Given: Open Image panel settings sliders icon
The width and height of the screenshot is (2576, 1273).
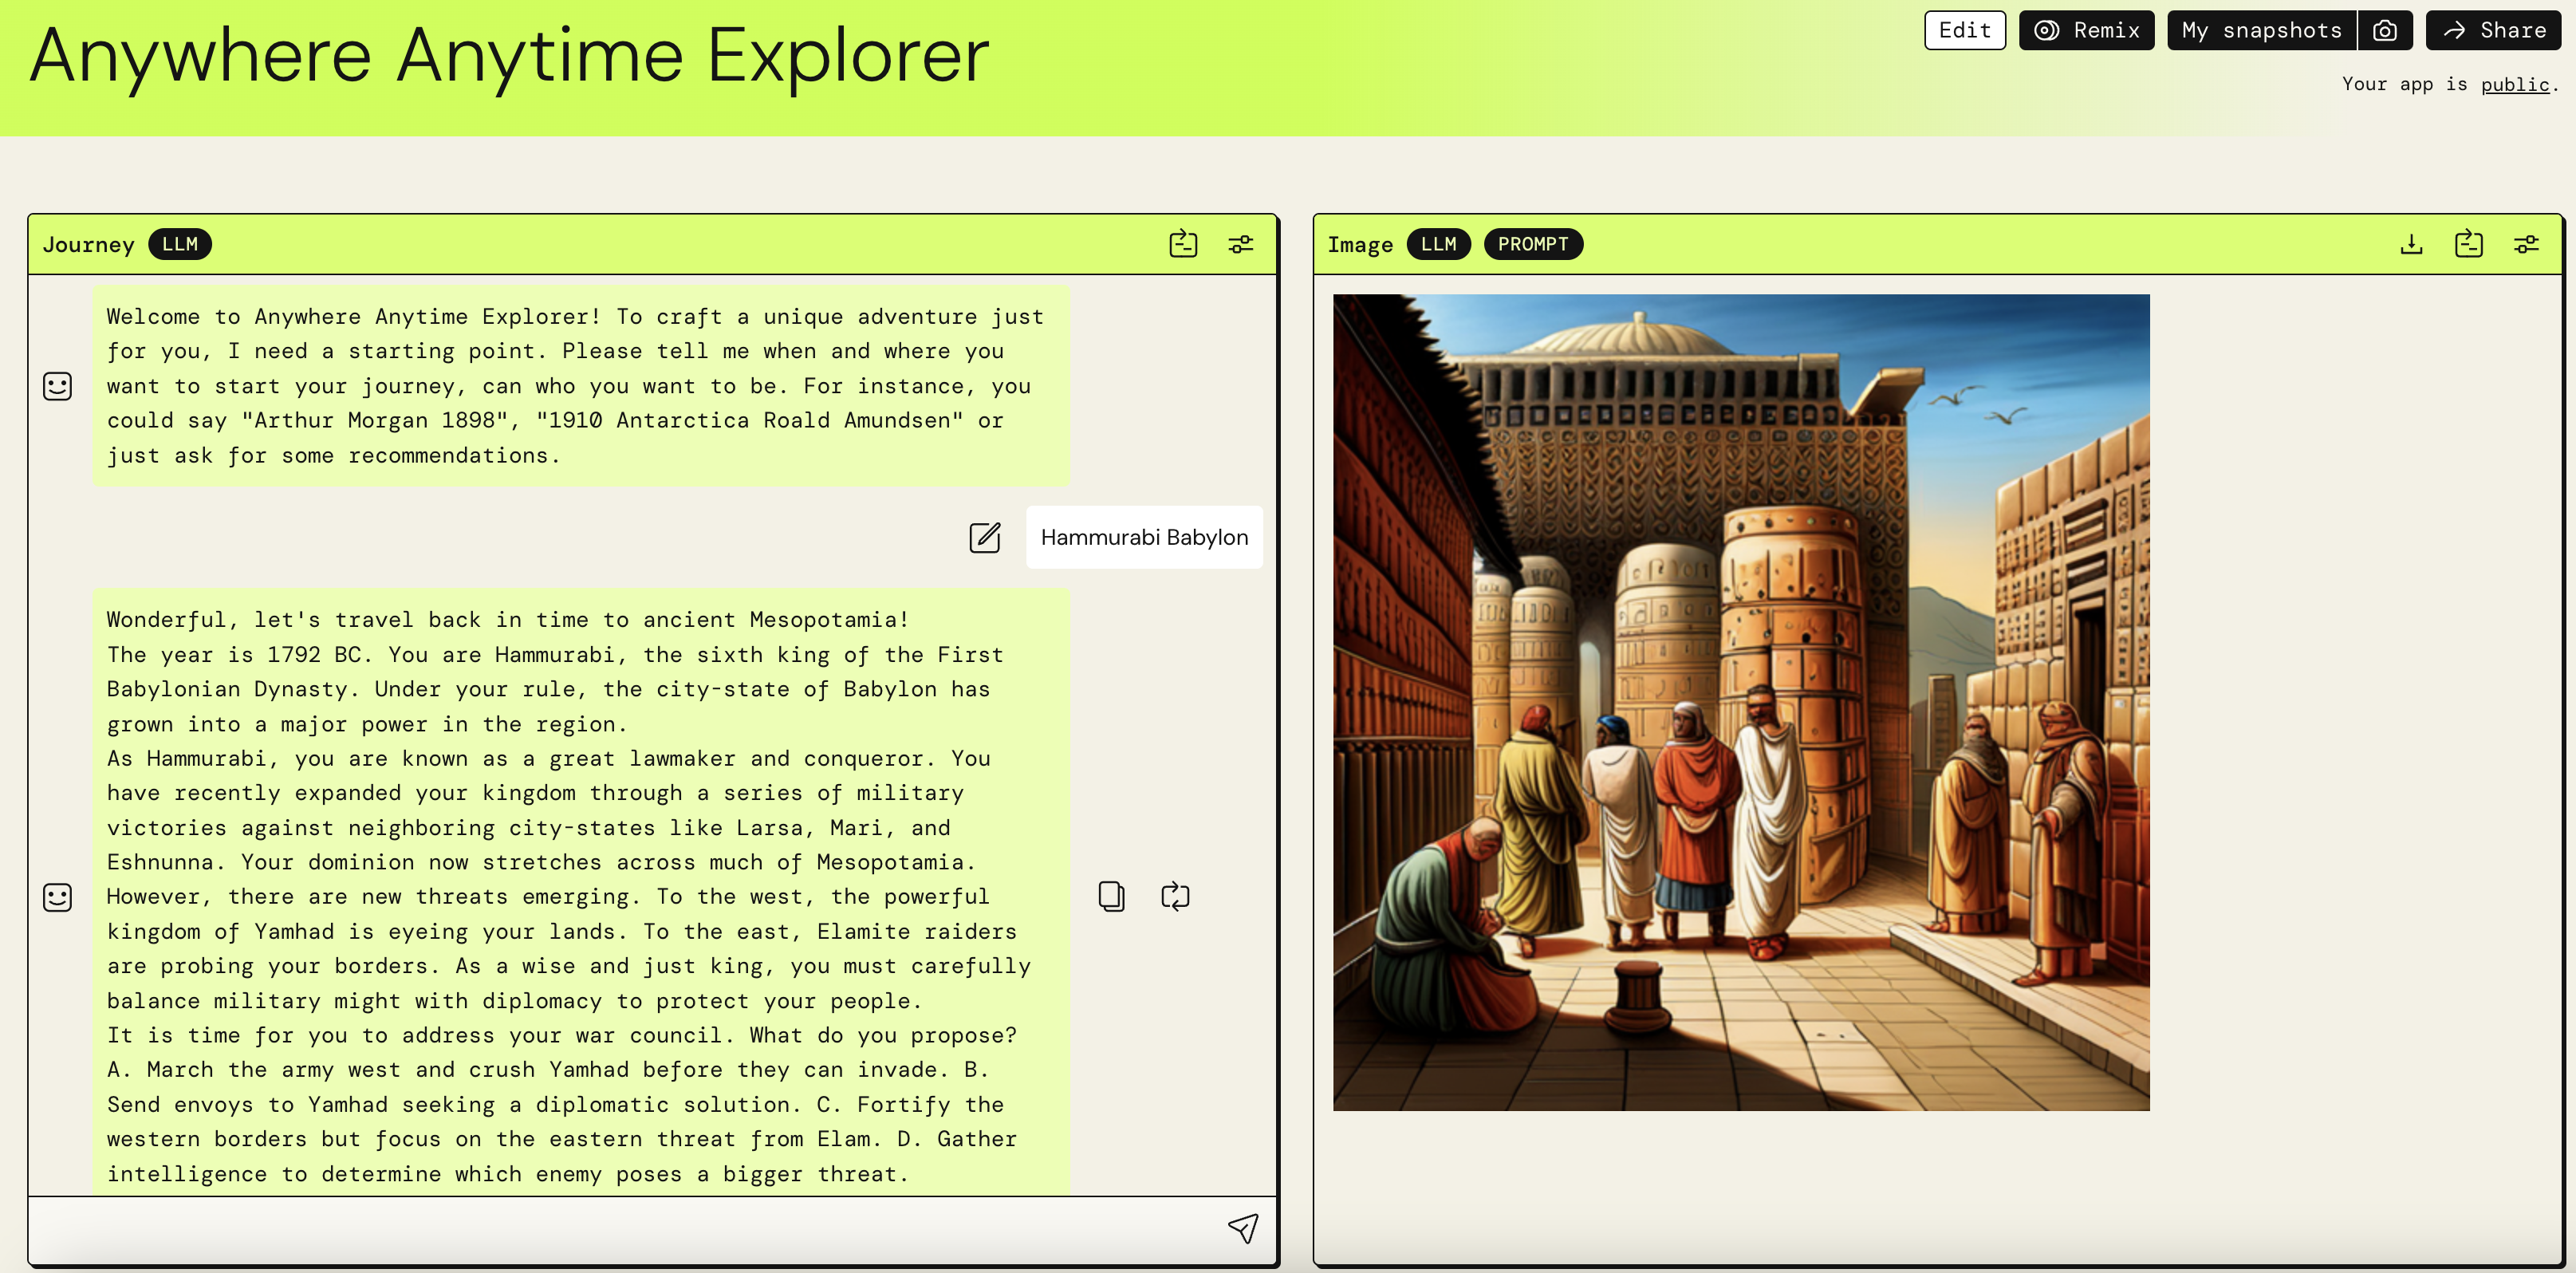Looking at the screenshot, I should click(2526, 244).
